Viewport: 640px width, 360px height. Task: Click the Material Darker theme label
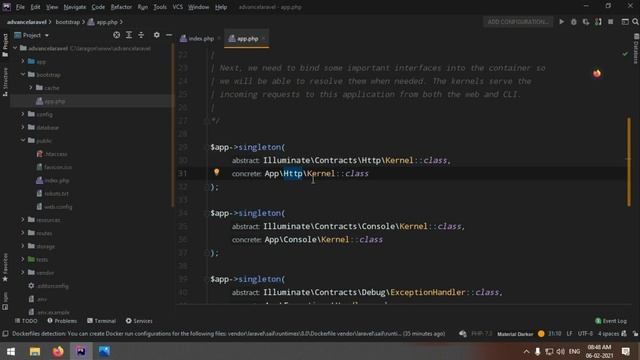[x=515, y=334]
